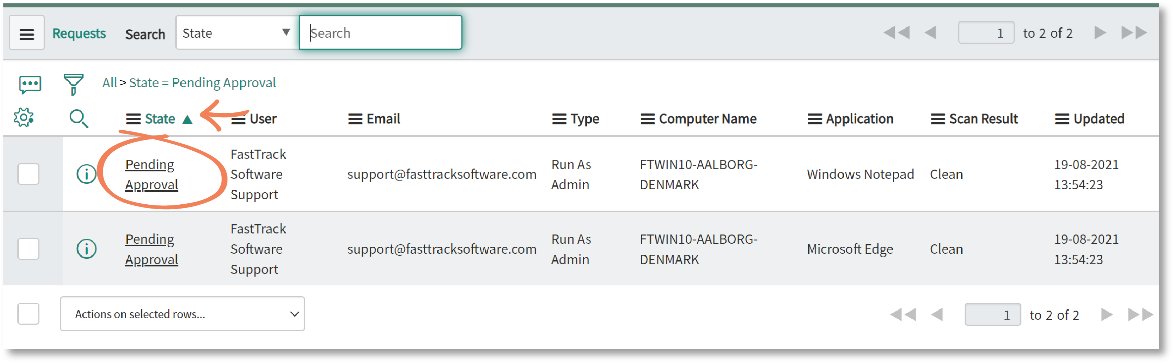Open User column options menu icon

[x=239, y=119]
